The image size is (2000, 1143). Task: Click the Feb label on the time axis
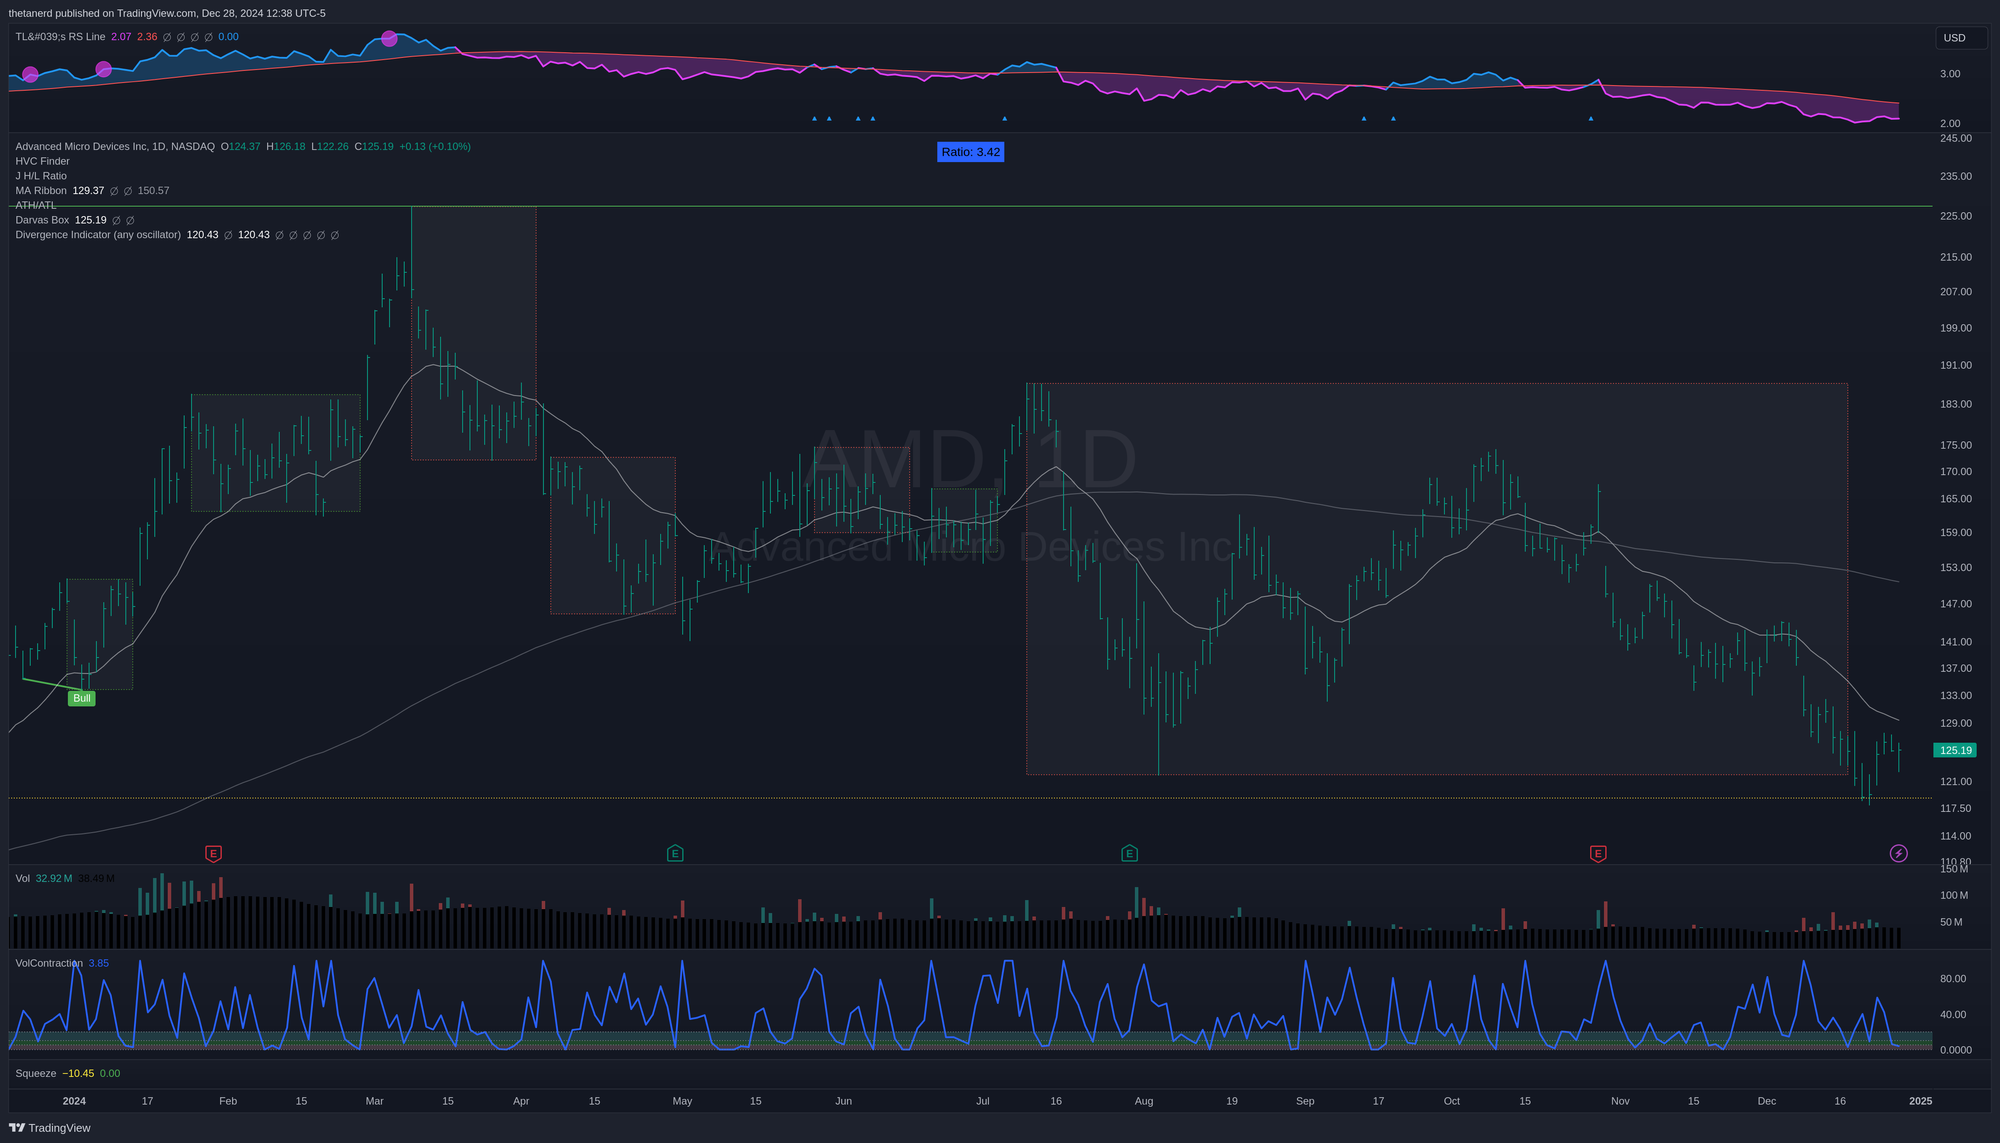(228, 1101)
